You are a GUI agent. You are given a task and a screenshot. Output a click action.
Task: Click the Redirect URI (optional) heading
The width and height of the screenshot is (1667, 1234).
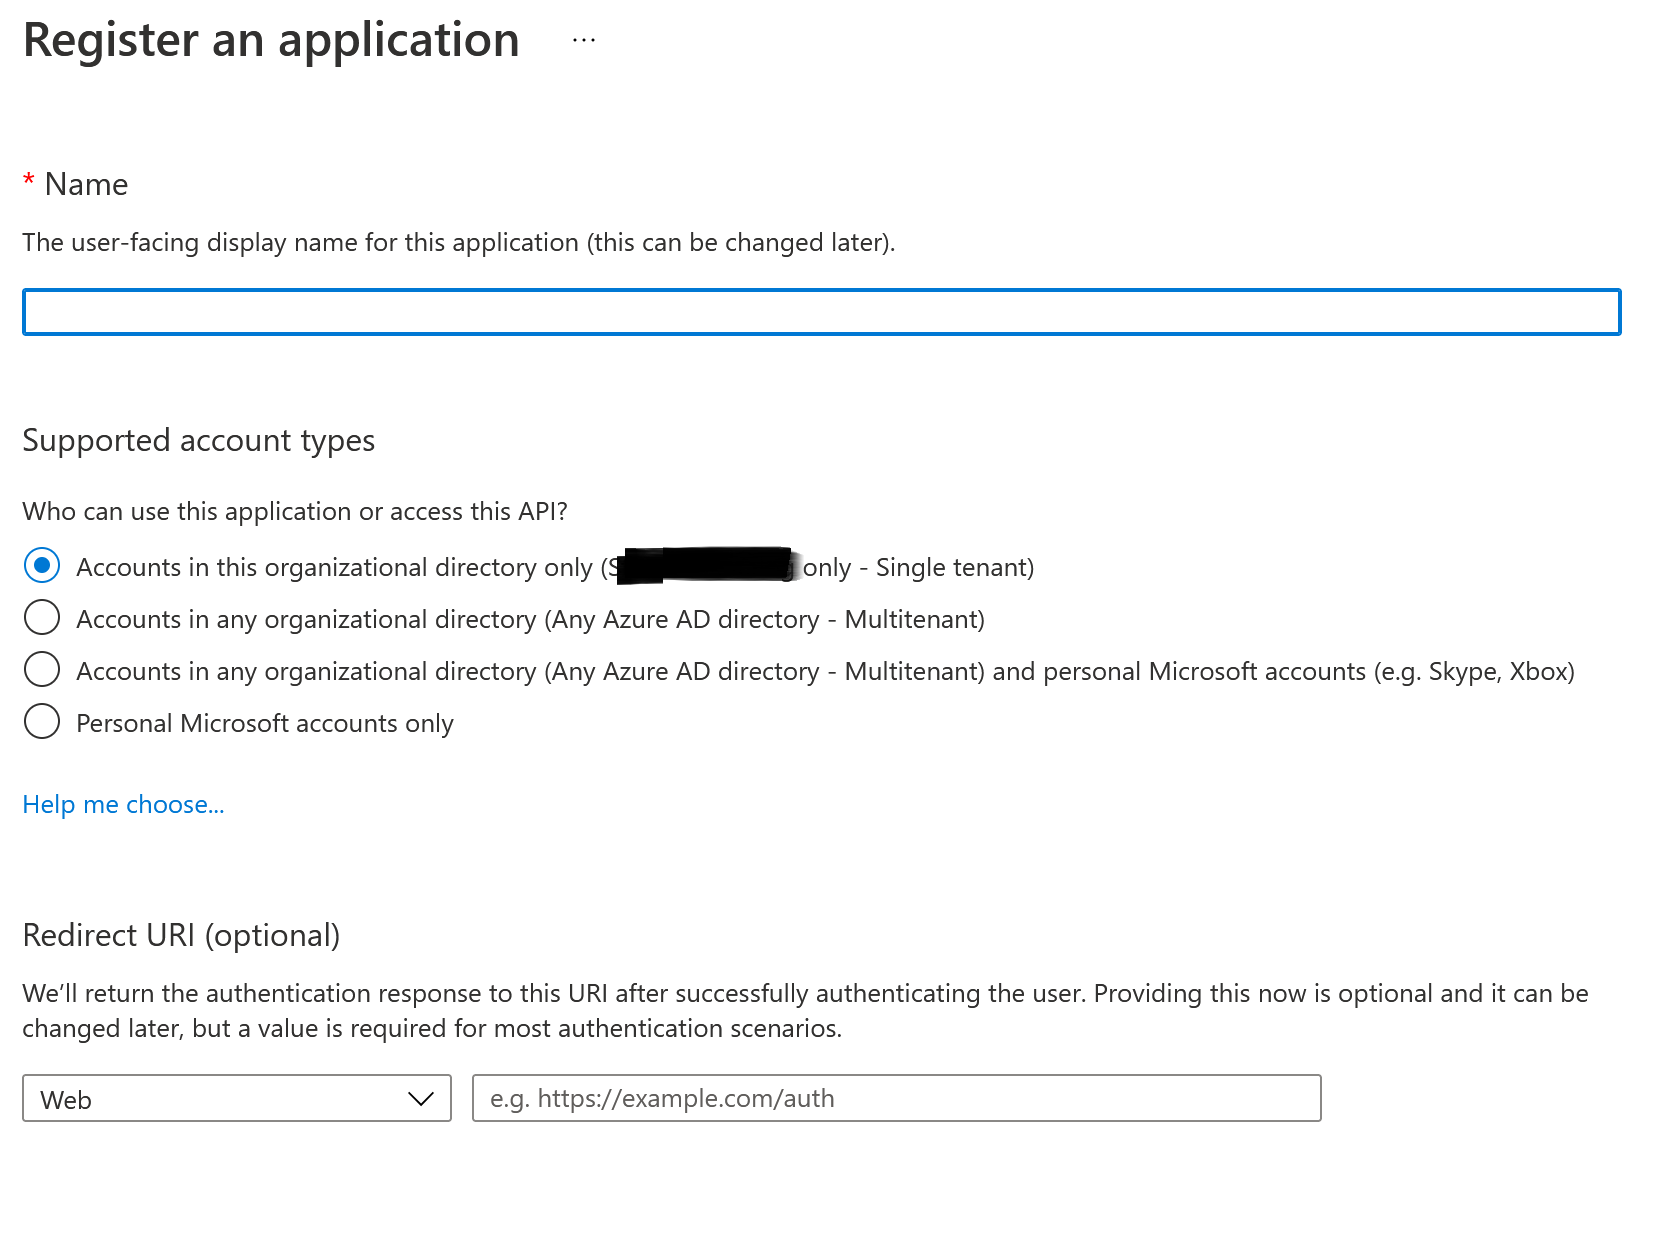click(x=181, y=936)
